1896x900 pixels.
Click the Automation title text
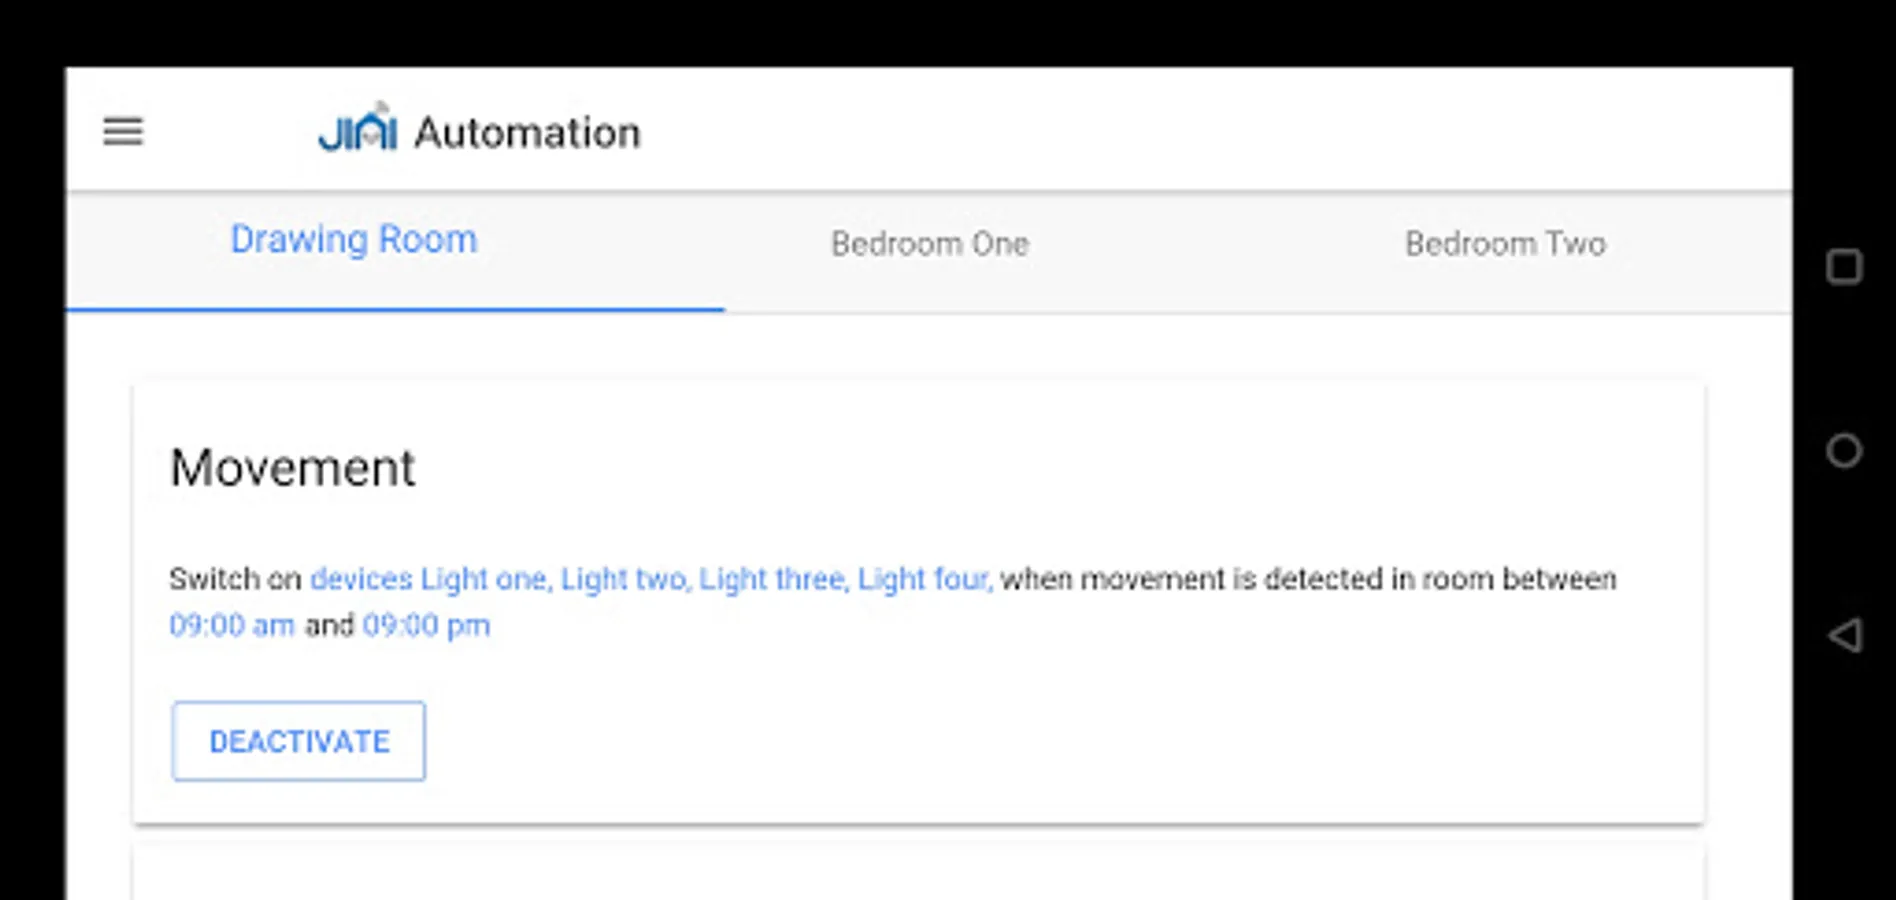pos(527,133)
